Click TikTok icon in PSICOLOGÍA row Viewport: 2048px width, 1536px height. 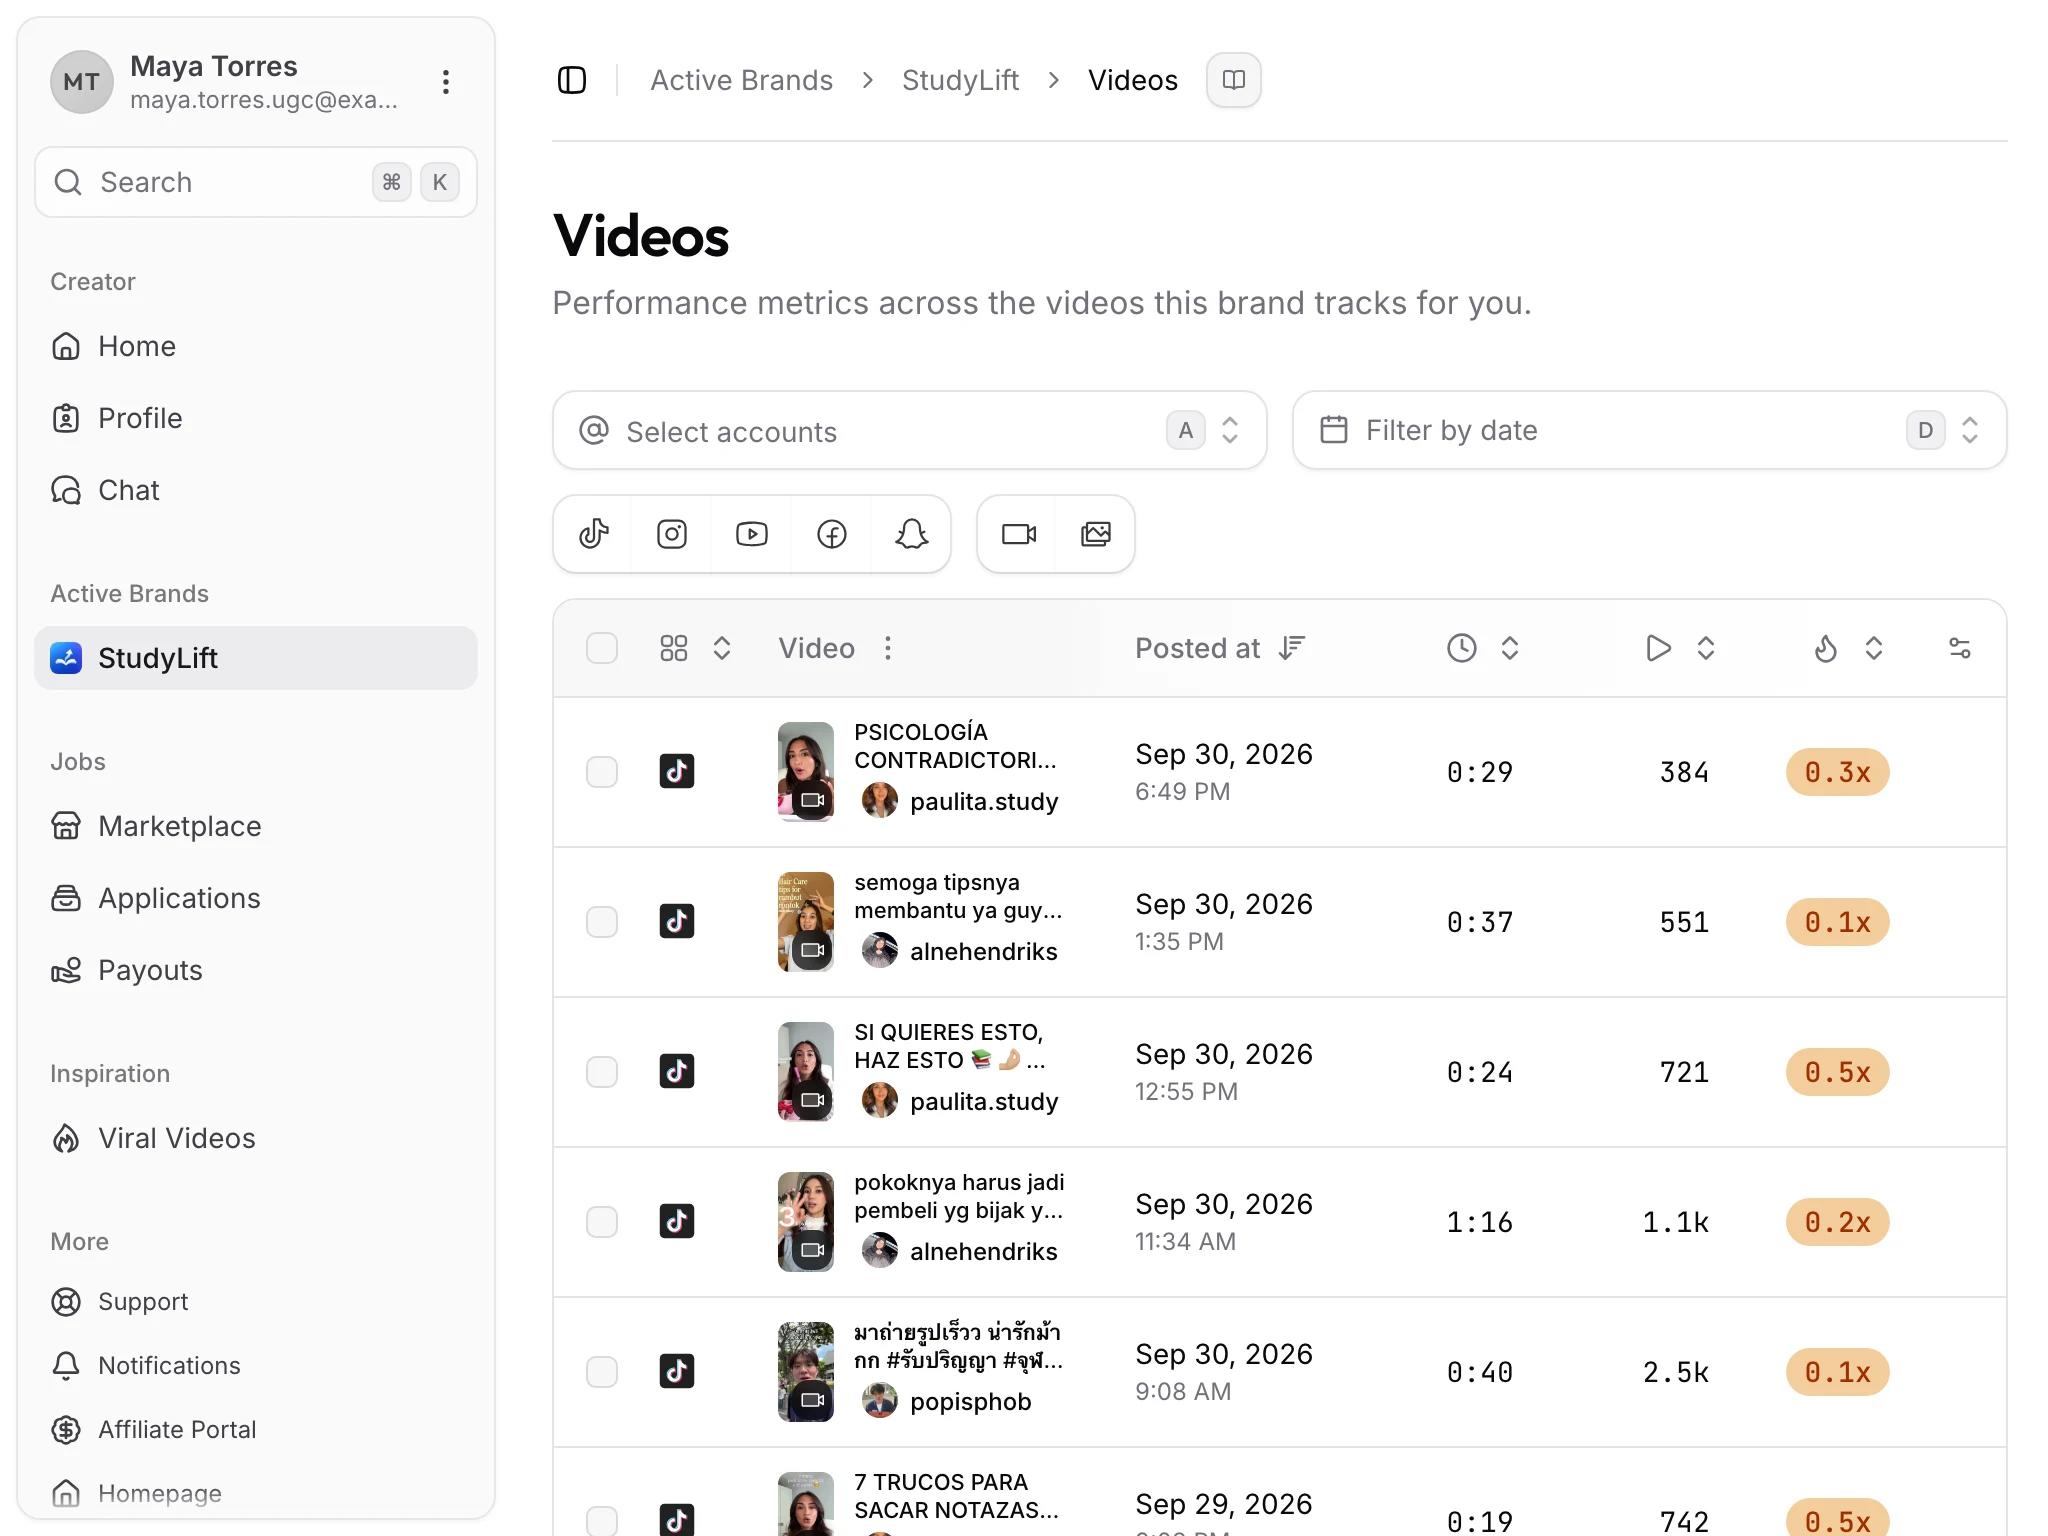(x=677, y=771)
